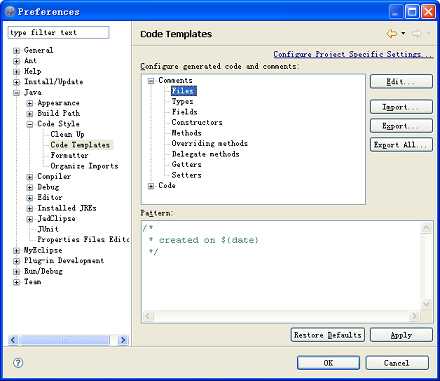This screenshot has width=440, height=381.
Task: Expand the General tree node
Action: [x=16, y=51]
